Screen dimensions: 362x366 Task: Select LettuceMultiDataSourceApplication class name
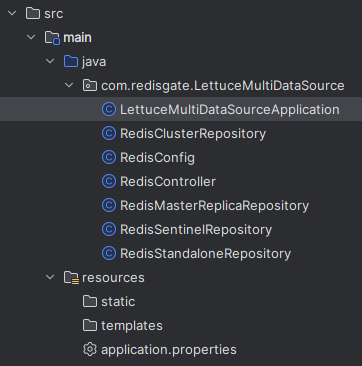coord(230,110)
